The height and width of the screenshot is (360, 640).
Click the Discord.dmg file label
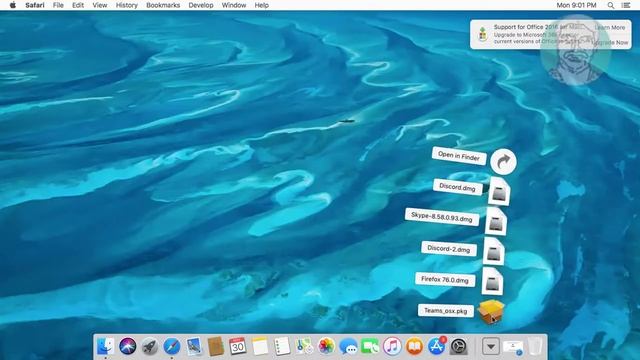coord(458,187)
